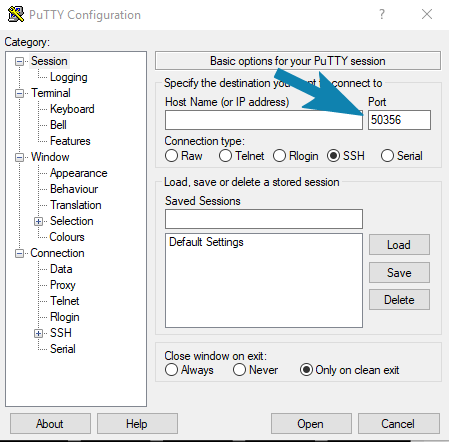Open the Data category
449x442 pixels.
point(61,269)
